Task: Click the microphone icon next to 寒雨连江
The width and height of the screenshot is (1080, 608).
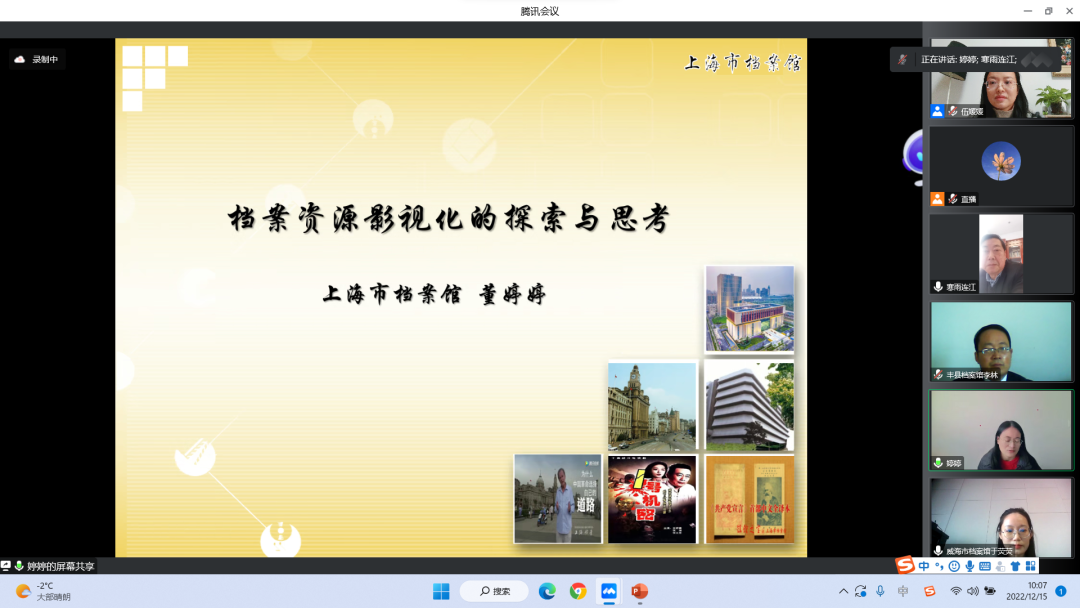Action: 938,286
